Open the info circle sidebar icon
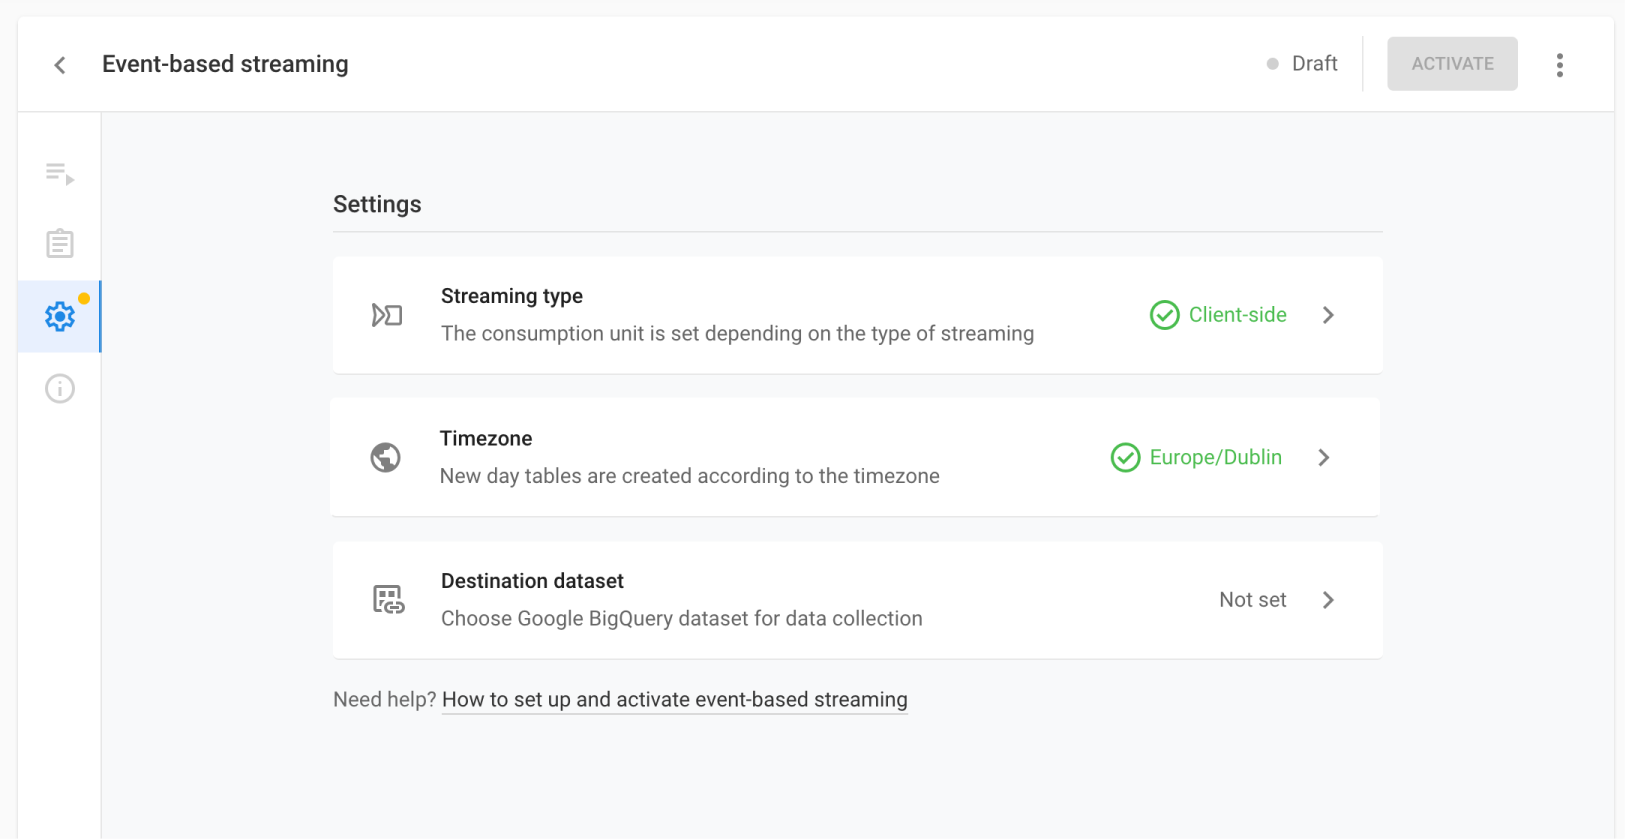Screen dimensions: 1625x839 pyautogui.click(x=60, y=388)
